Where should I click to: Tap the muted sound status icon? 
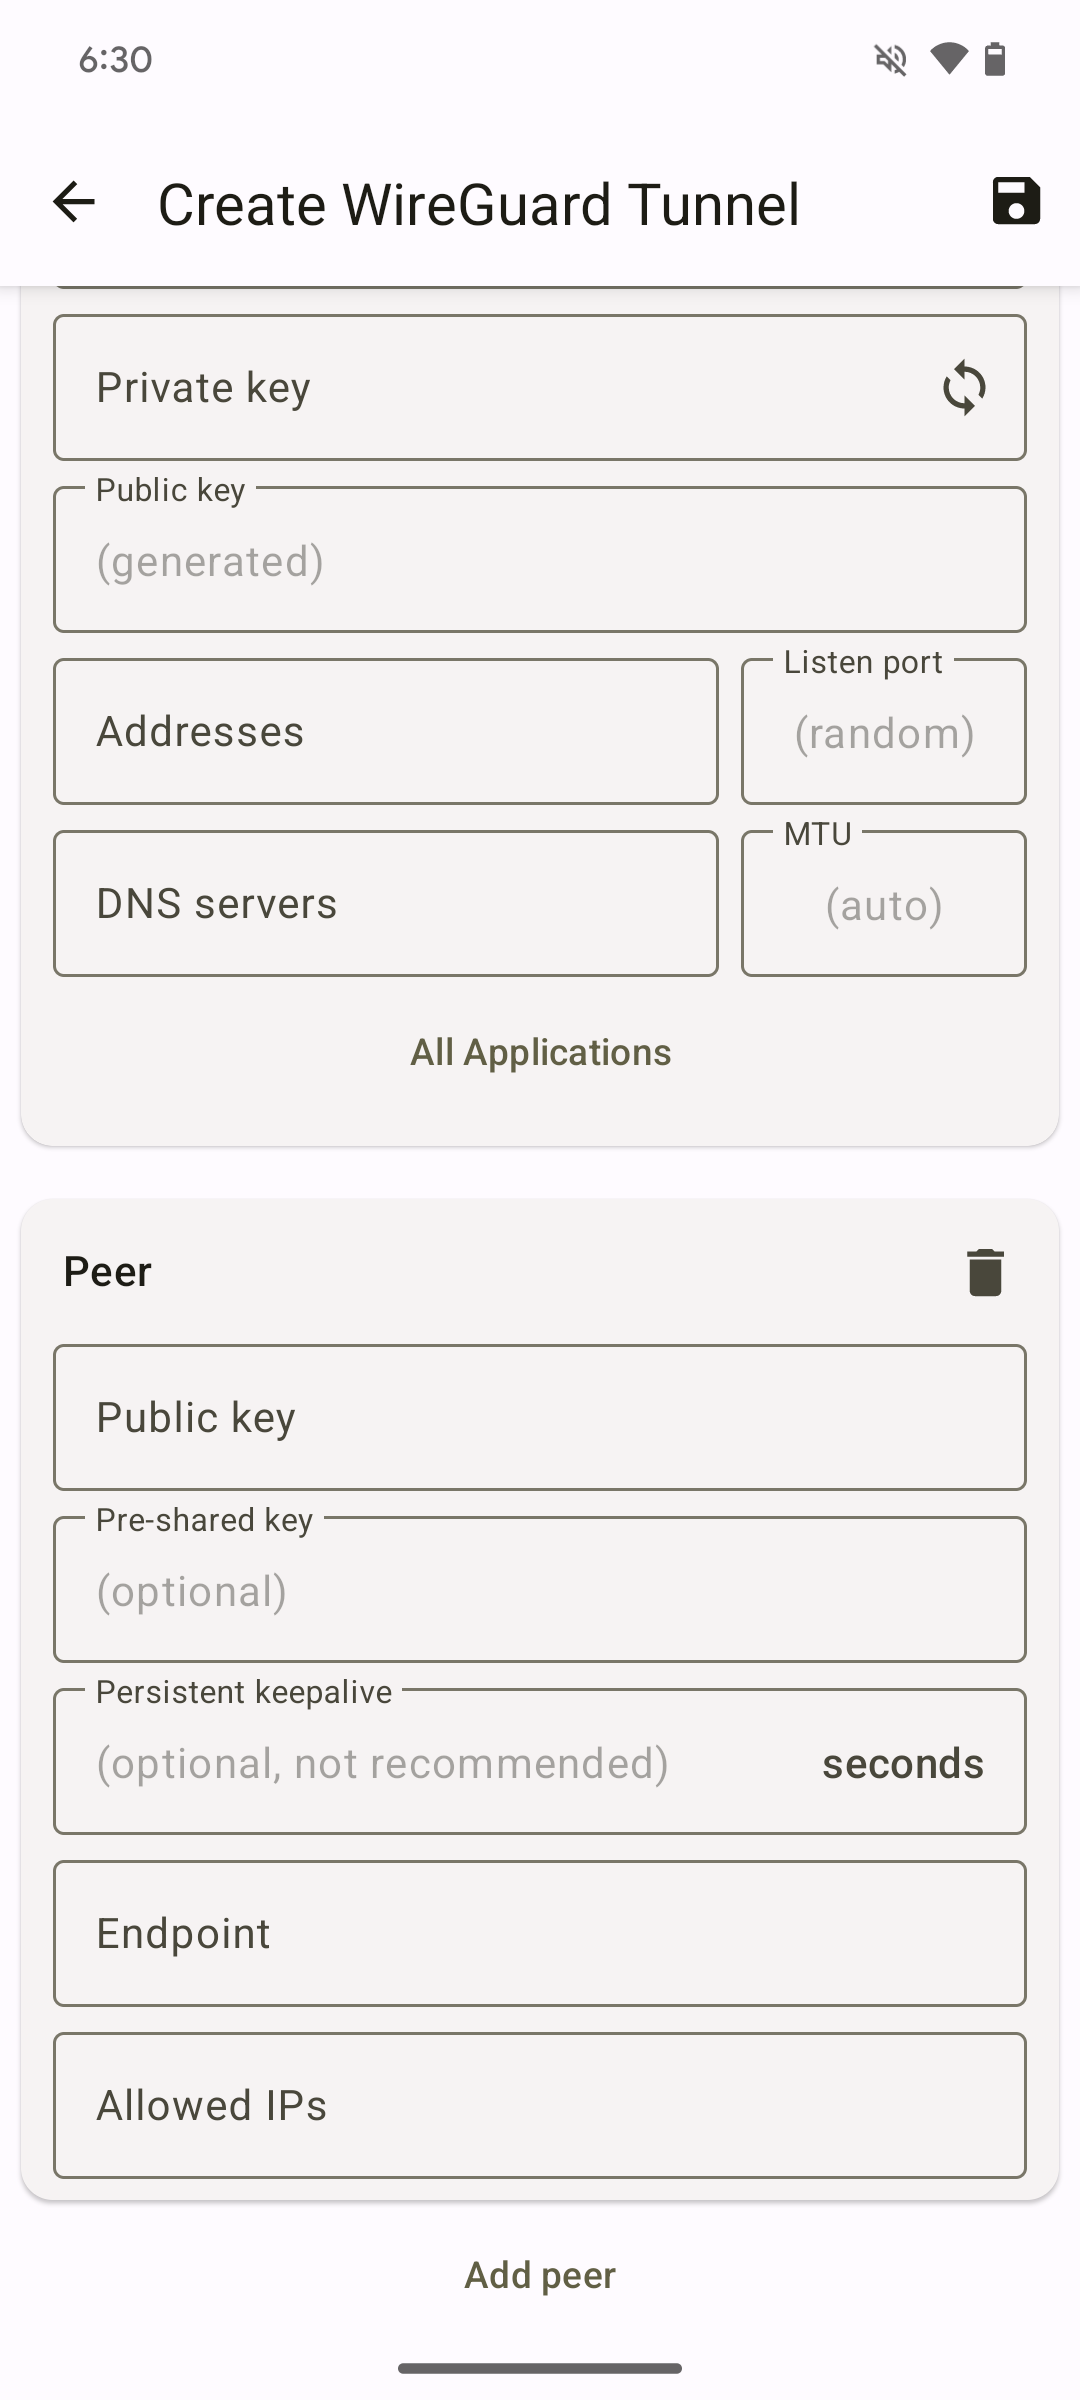pos(890,60)
